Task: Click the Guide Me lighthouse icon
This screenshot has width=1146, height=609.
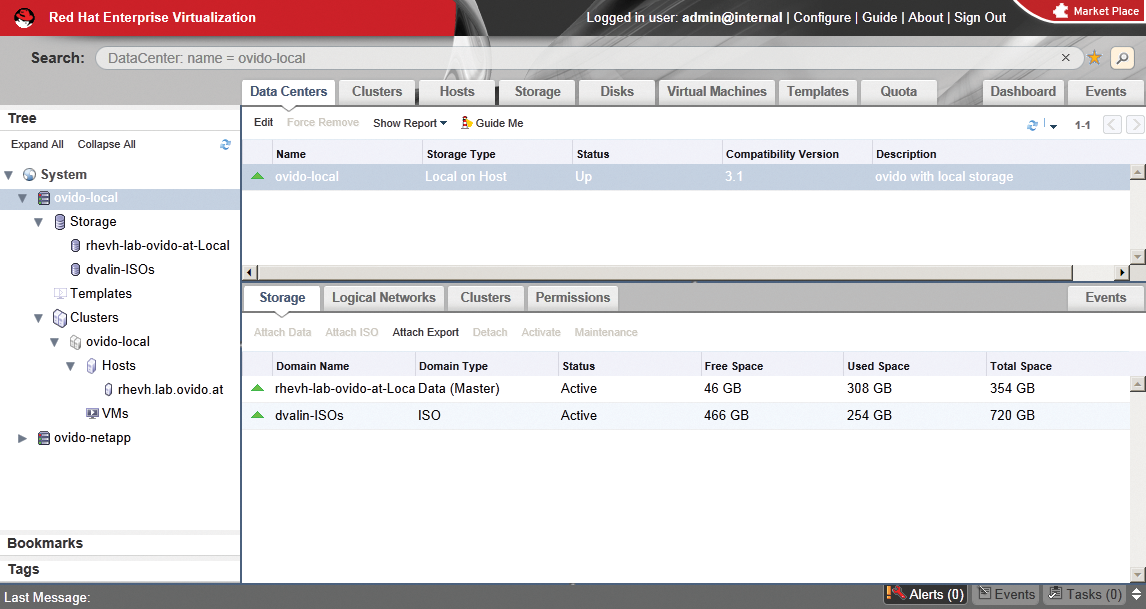Action: point(465,122)
